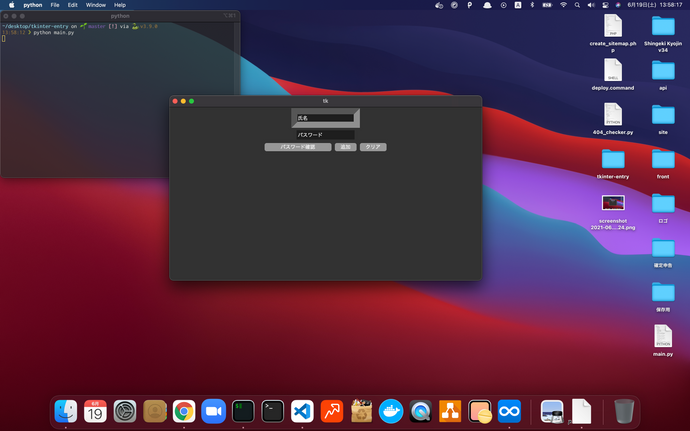Click the クリア clear button
Image resolution: width=690 pixels, height=431 pixels.
tap(373, 147)
